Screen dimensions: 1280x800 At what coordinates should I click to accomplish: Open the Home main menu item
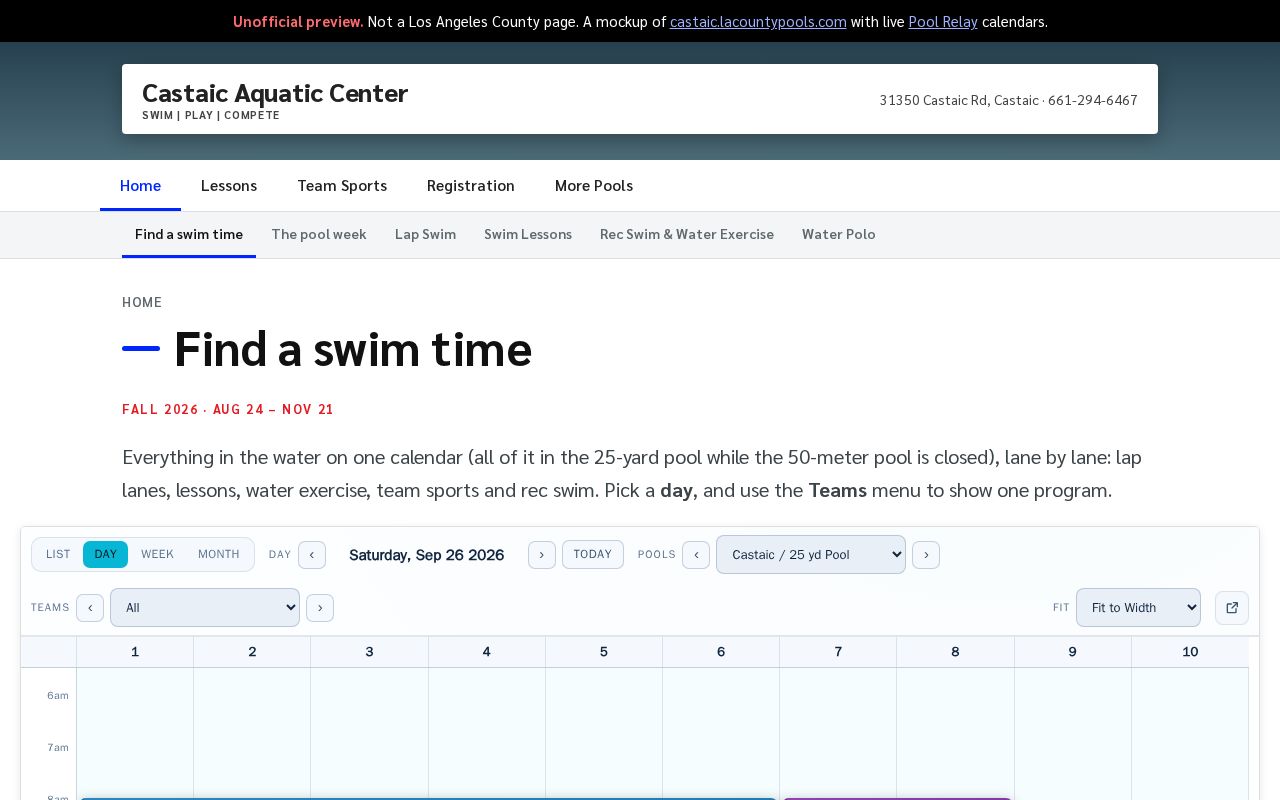point(140,185)
